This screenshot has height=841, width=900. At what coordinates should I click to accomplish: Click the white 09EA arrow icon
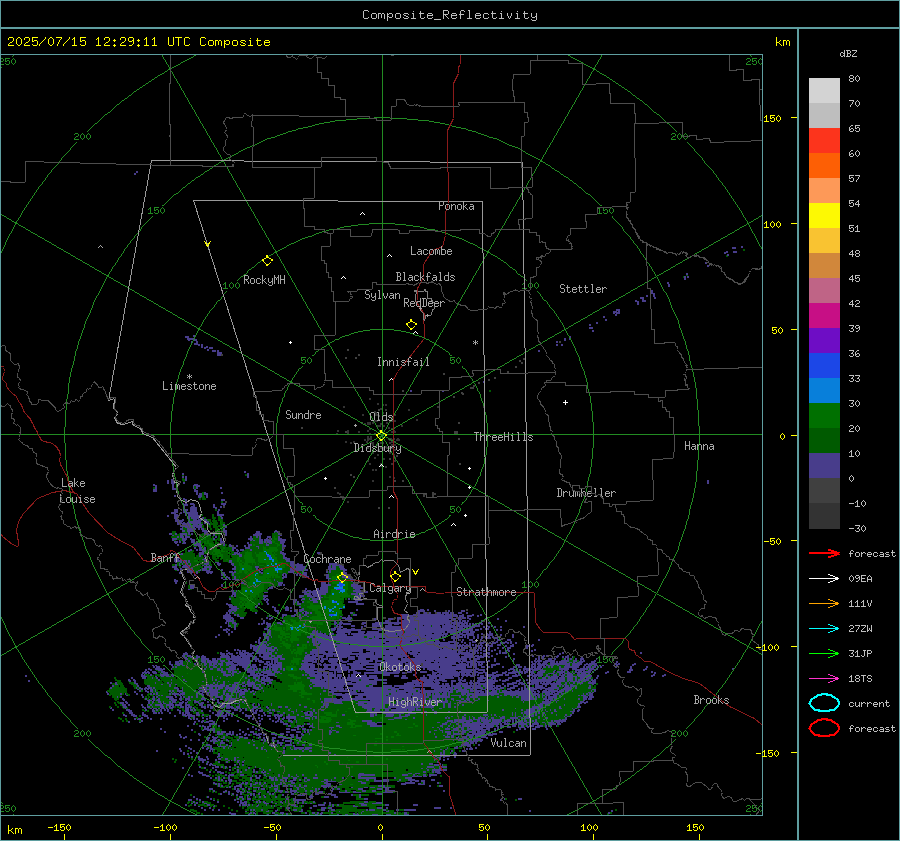coord(824,579)
